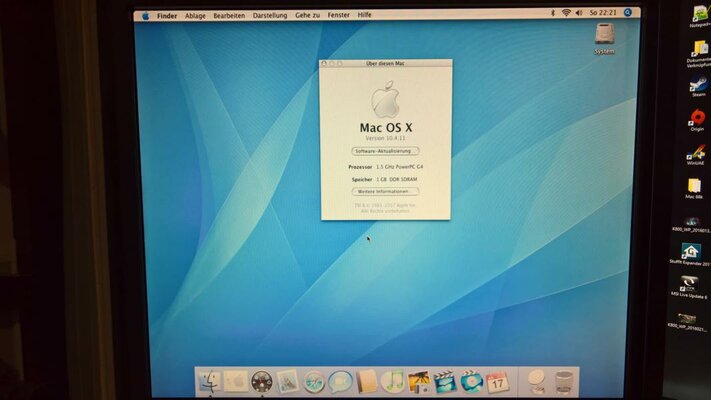Launch Safari from the dock
711x400 pixels.
314,381
